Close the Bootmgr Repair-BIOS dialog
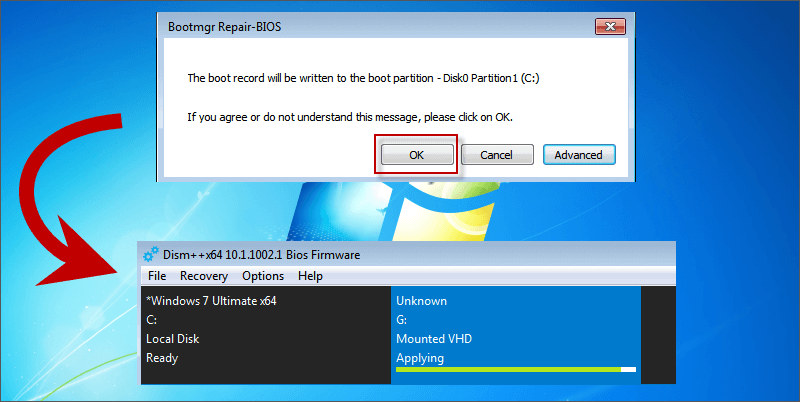The image size is (800, 402). (610, 27)
